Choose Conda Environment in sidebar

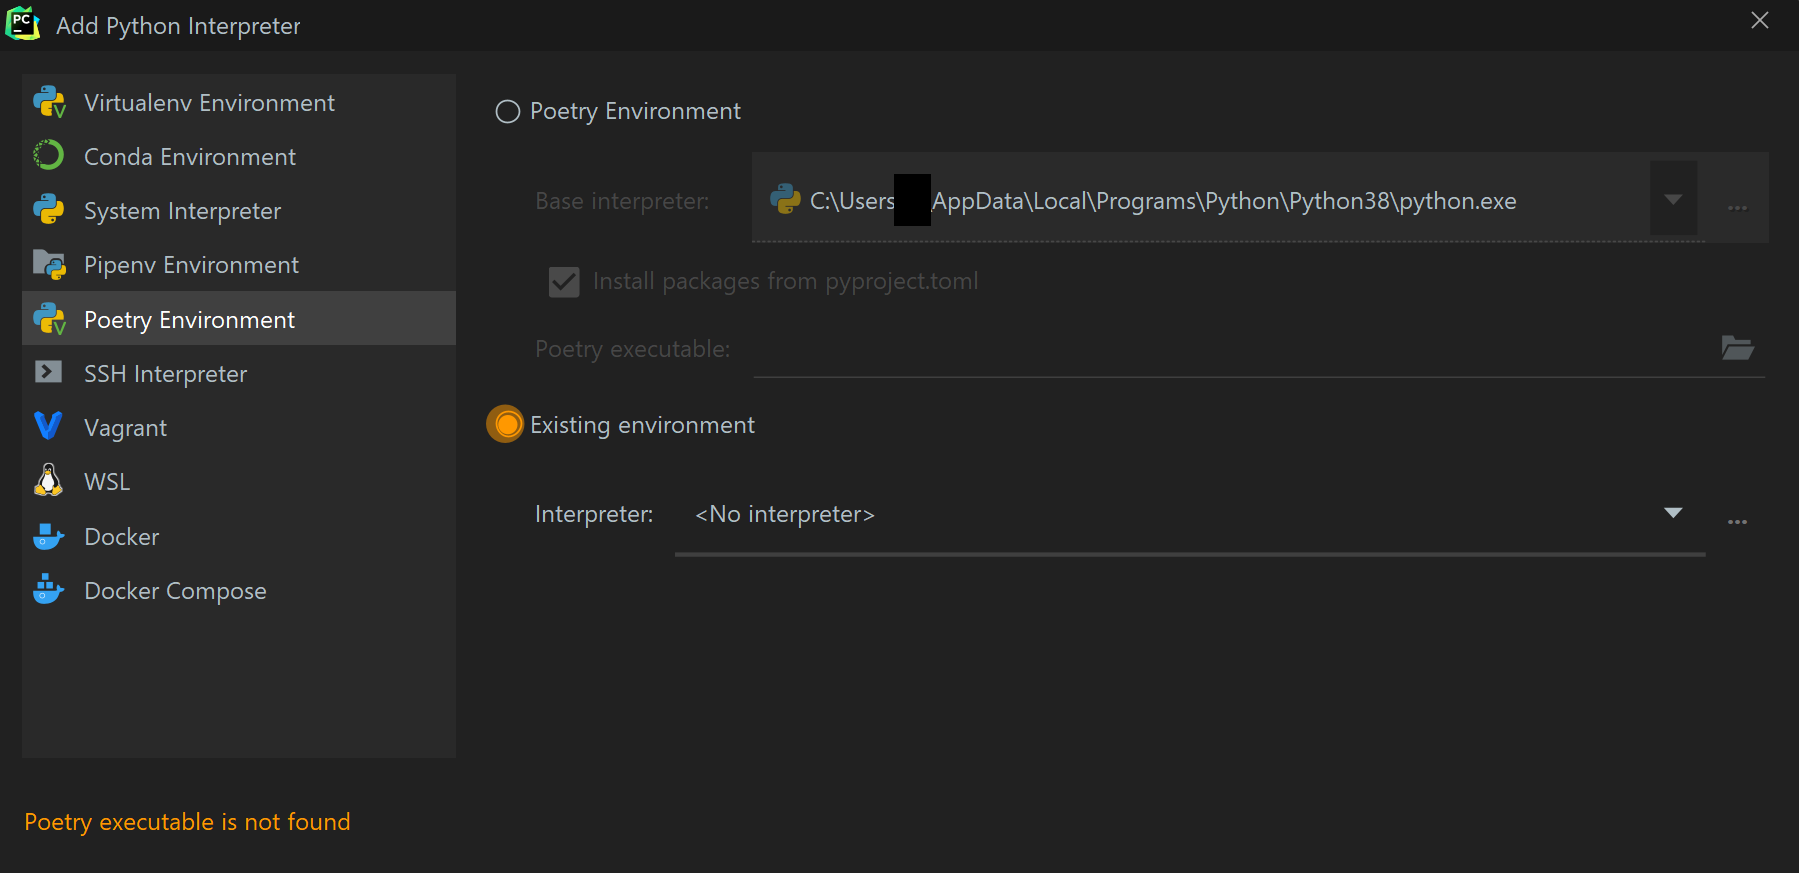(239, 156)
